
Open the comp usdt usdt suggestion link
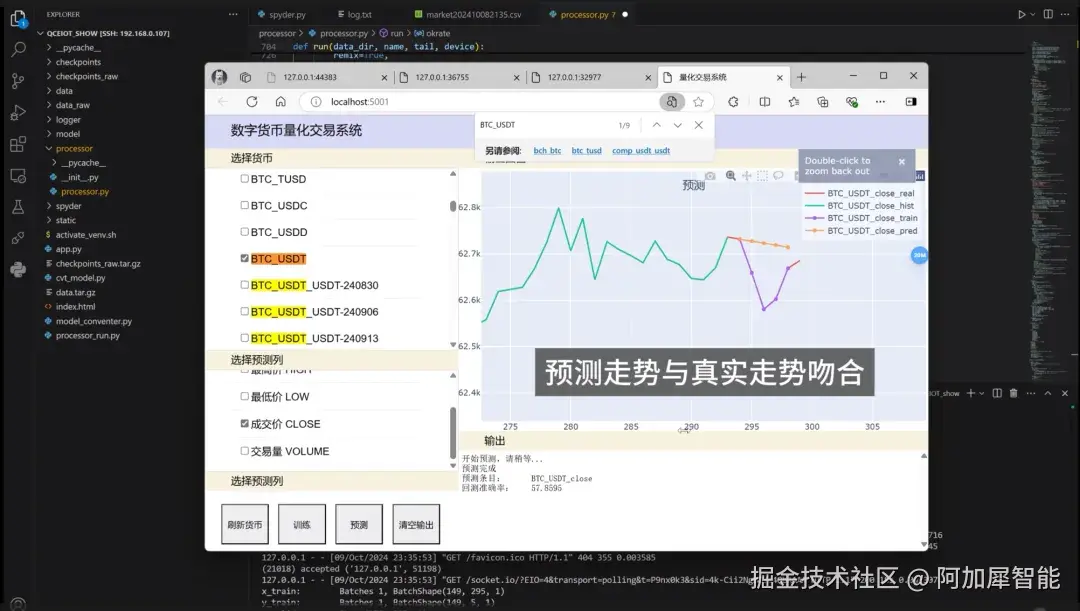click(x=639, y=150)
